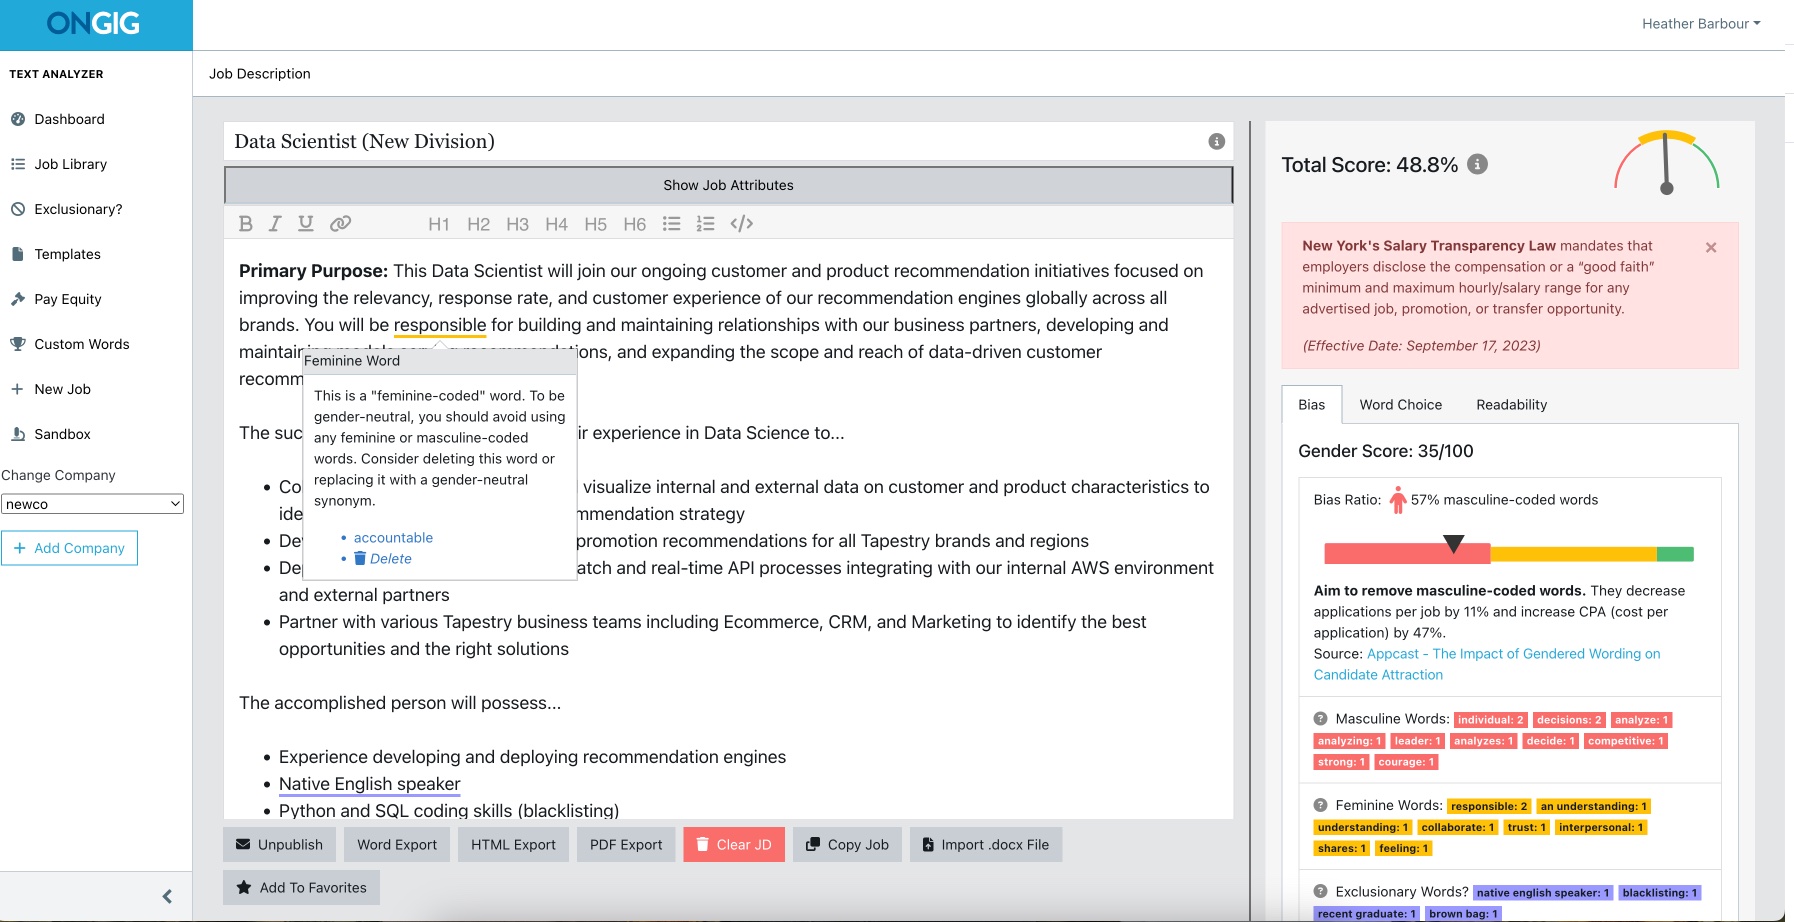This screenshot has height=922, width=1794.
Task: Apply H2 heading style
Action: [478, 224]
